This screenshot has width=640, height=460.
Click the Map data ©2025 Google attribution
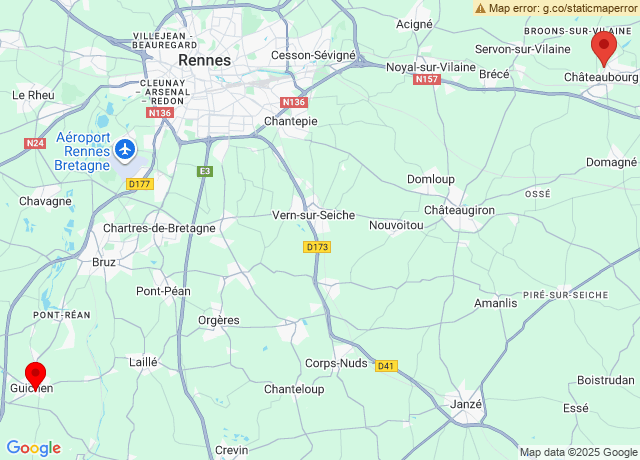point(578,452)
